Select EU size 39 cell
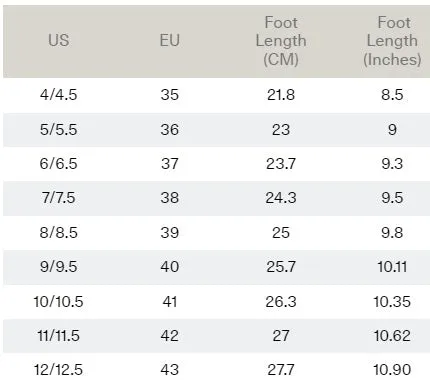Viewport: 430px width, 386px height. coord(170,232)
